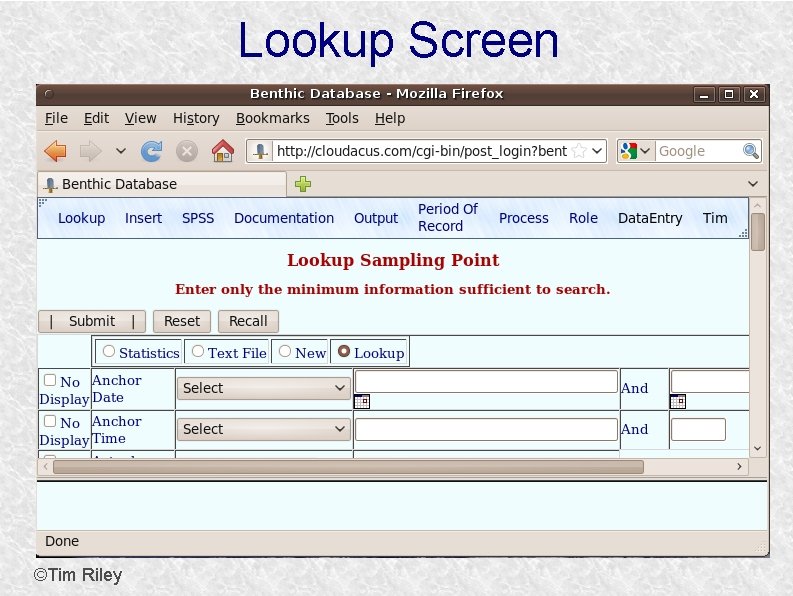Click the horizontal scrollbar right arrow
The image size is (793, 596).
(x=739, y=466)
